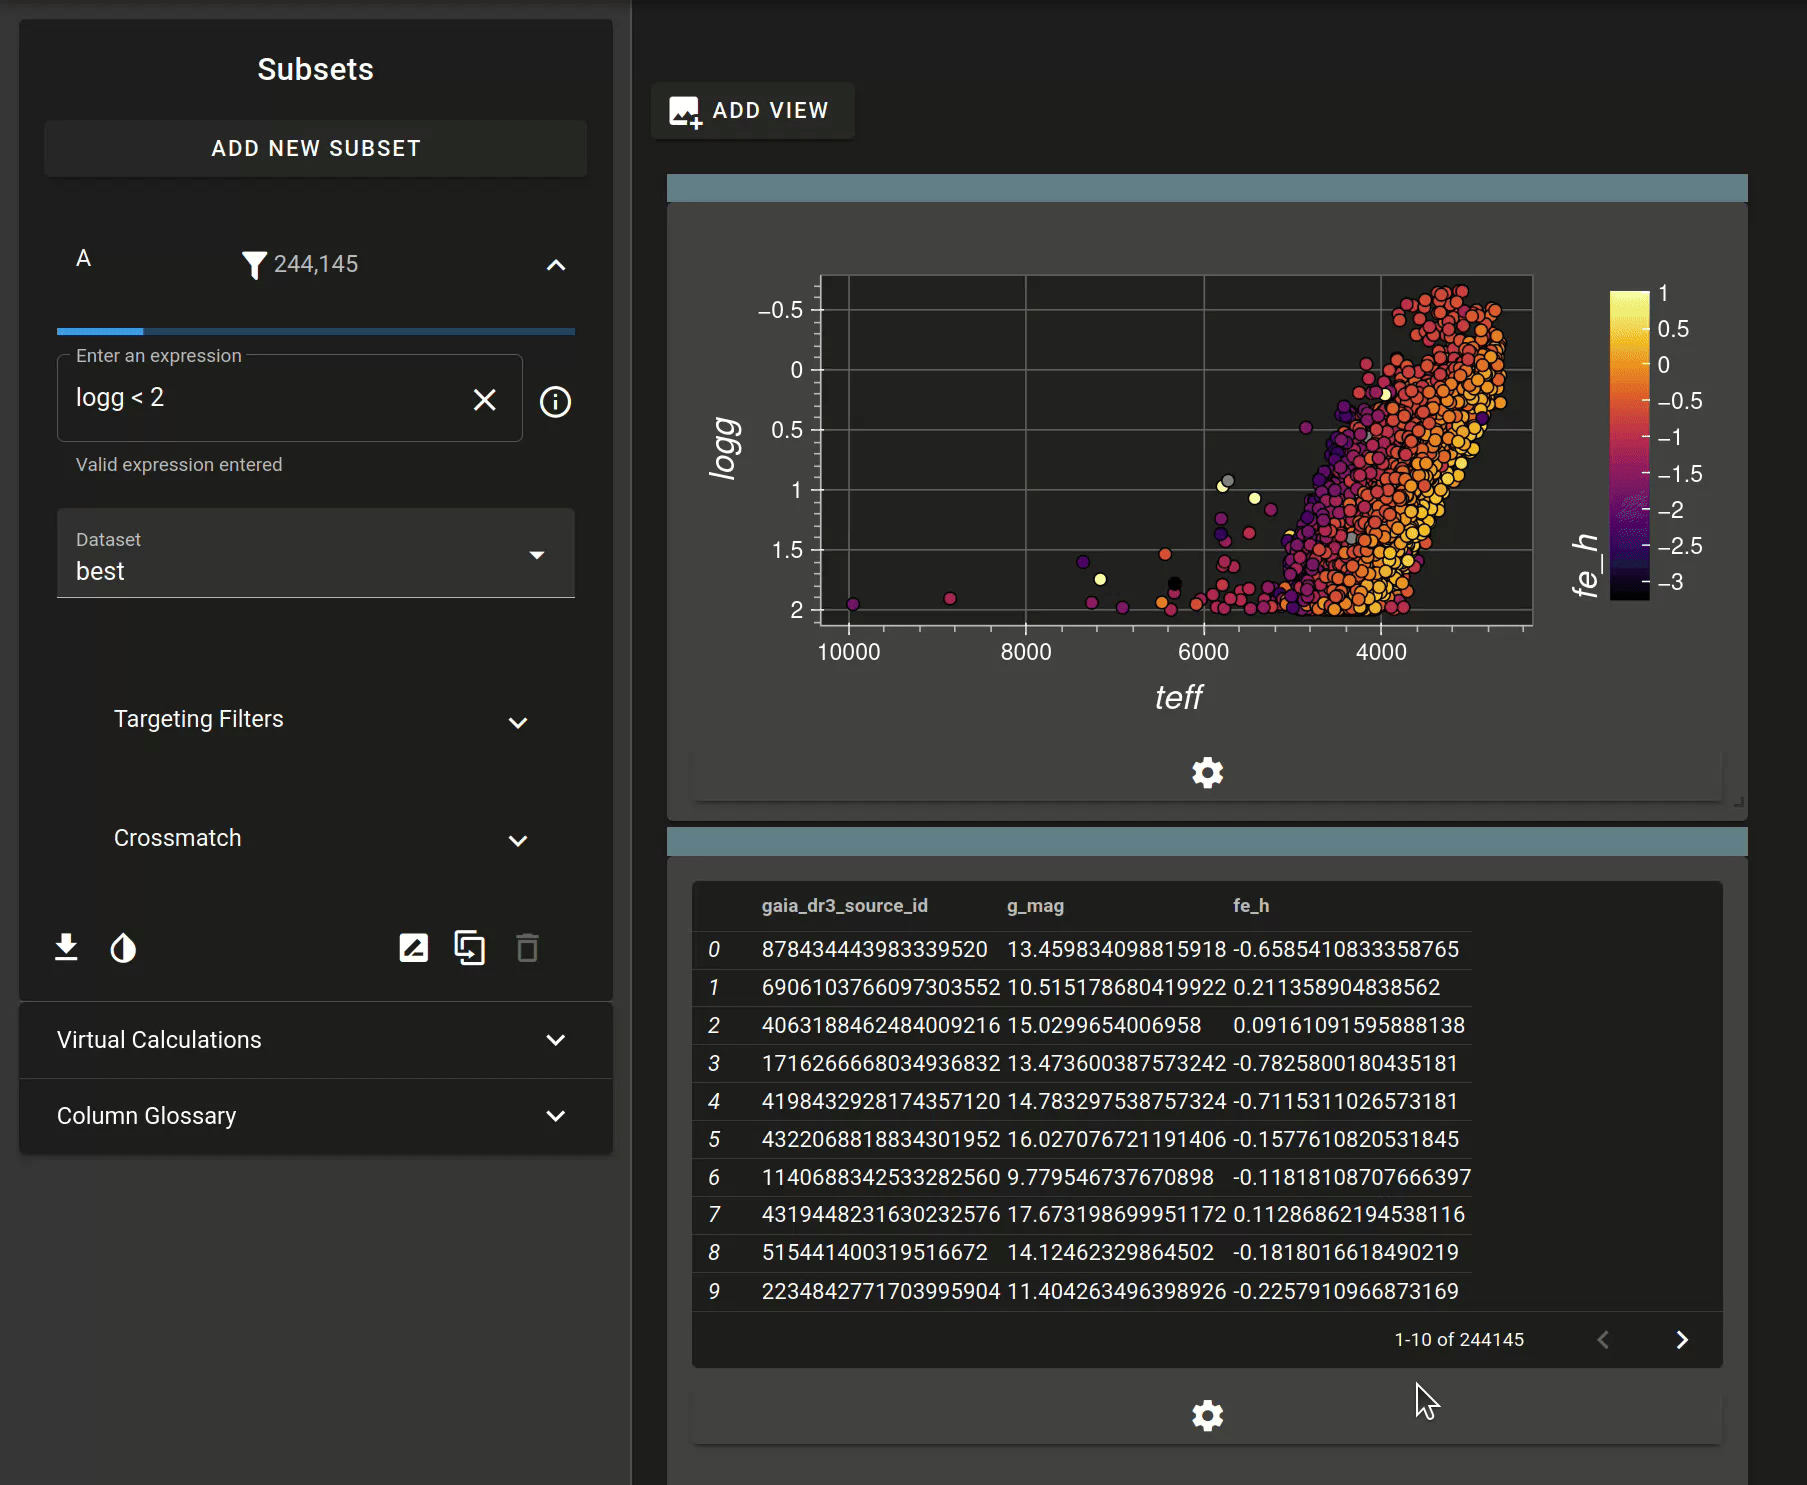
Task: Click the 244,145 subset count
Action: 316,264
